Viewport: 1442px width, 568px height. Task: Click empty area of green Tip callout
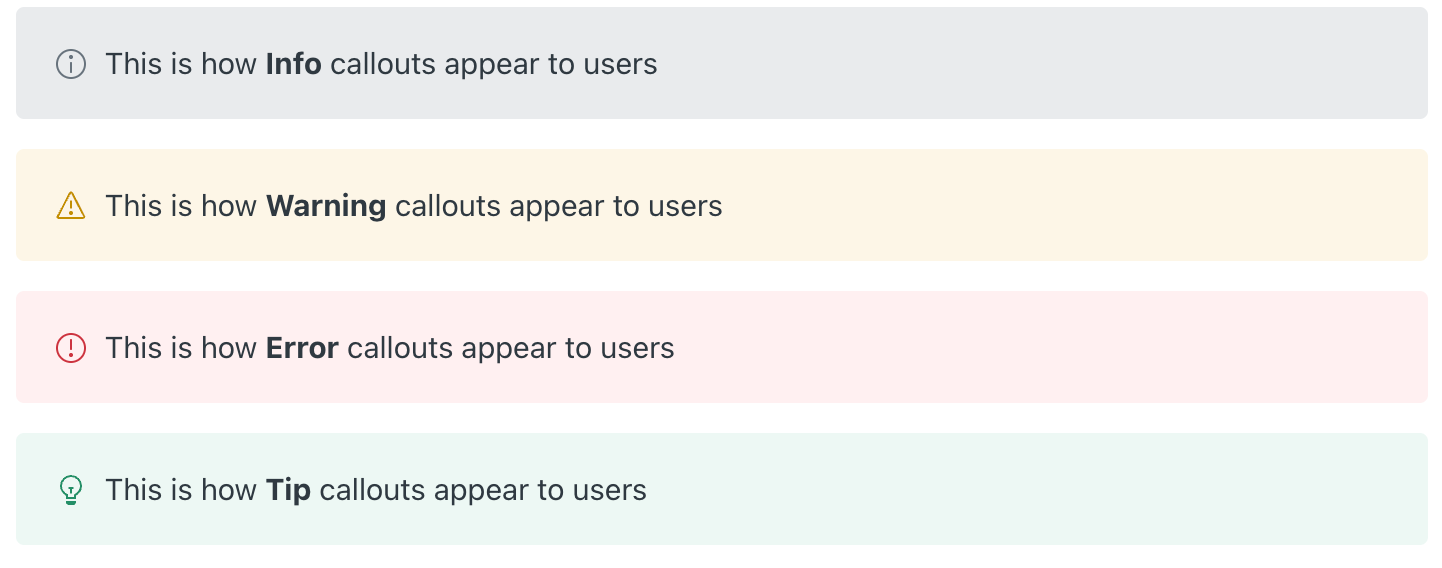coord(1040,490)
